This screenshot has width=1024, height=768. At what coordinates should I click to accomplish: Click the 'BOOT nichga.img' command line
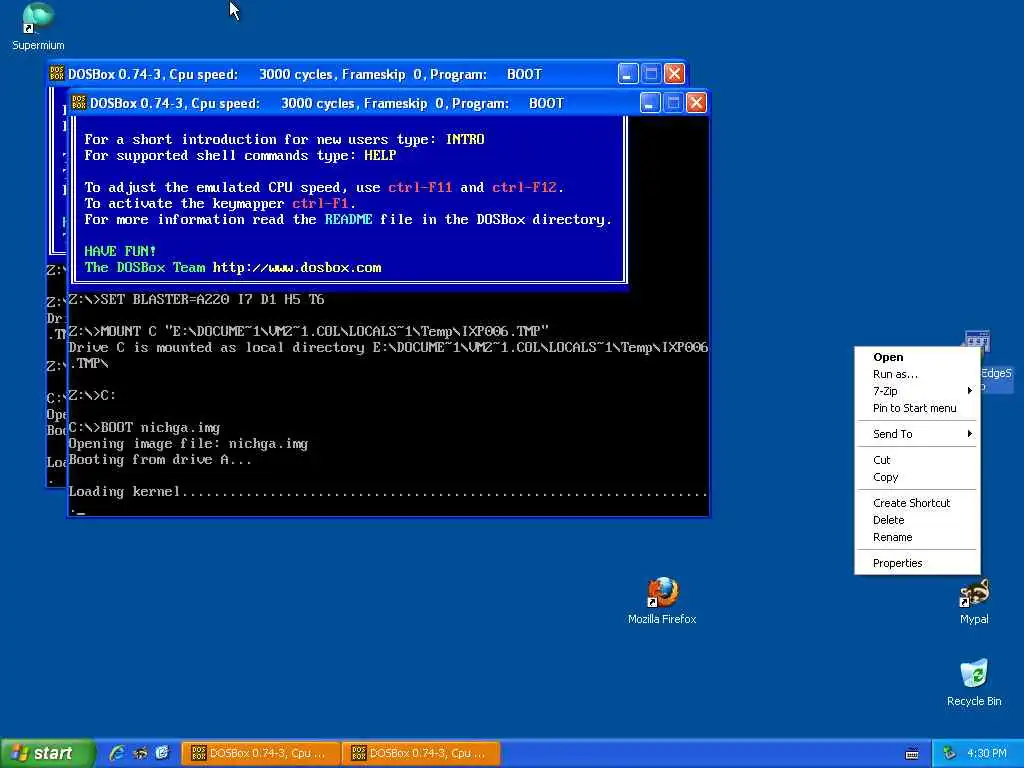coord(144,428)
